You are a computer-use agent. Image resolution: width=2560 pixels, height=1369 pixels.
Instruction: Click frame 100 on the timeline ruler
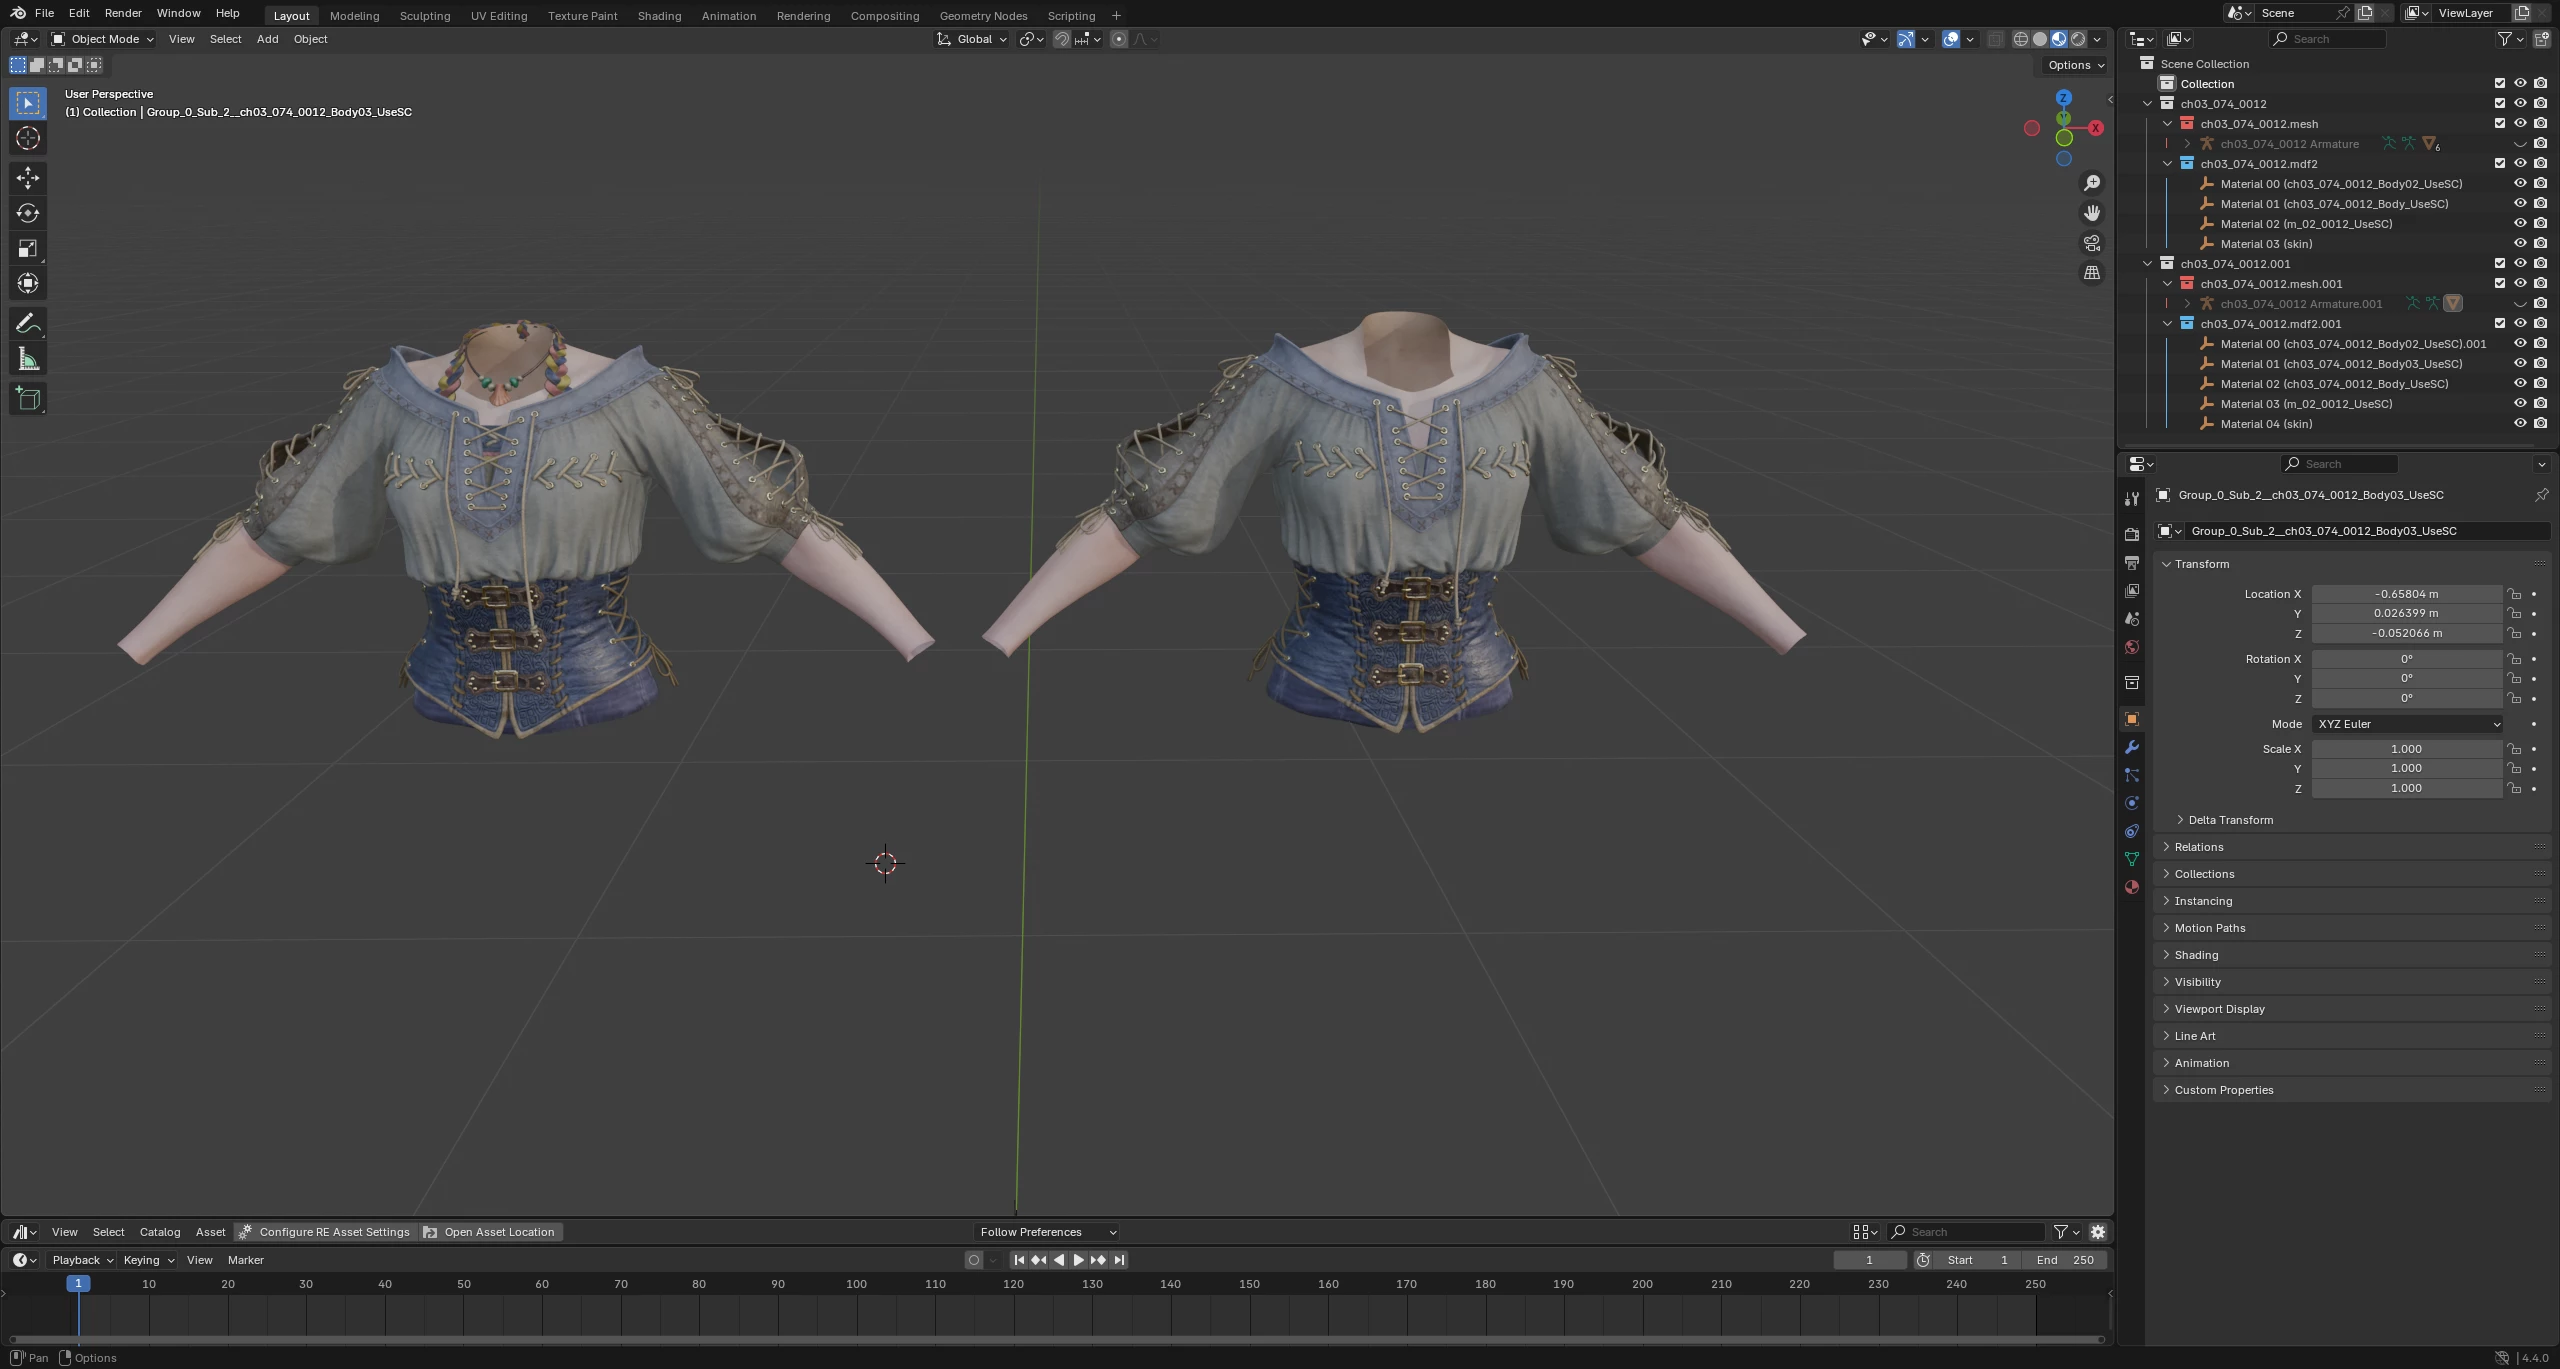pyautogui.click(x=856, y=1284)
